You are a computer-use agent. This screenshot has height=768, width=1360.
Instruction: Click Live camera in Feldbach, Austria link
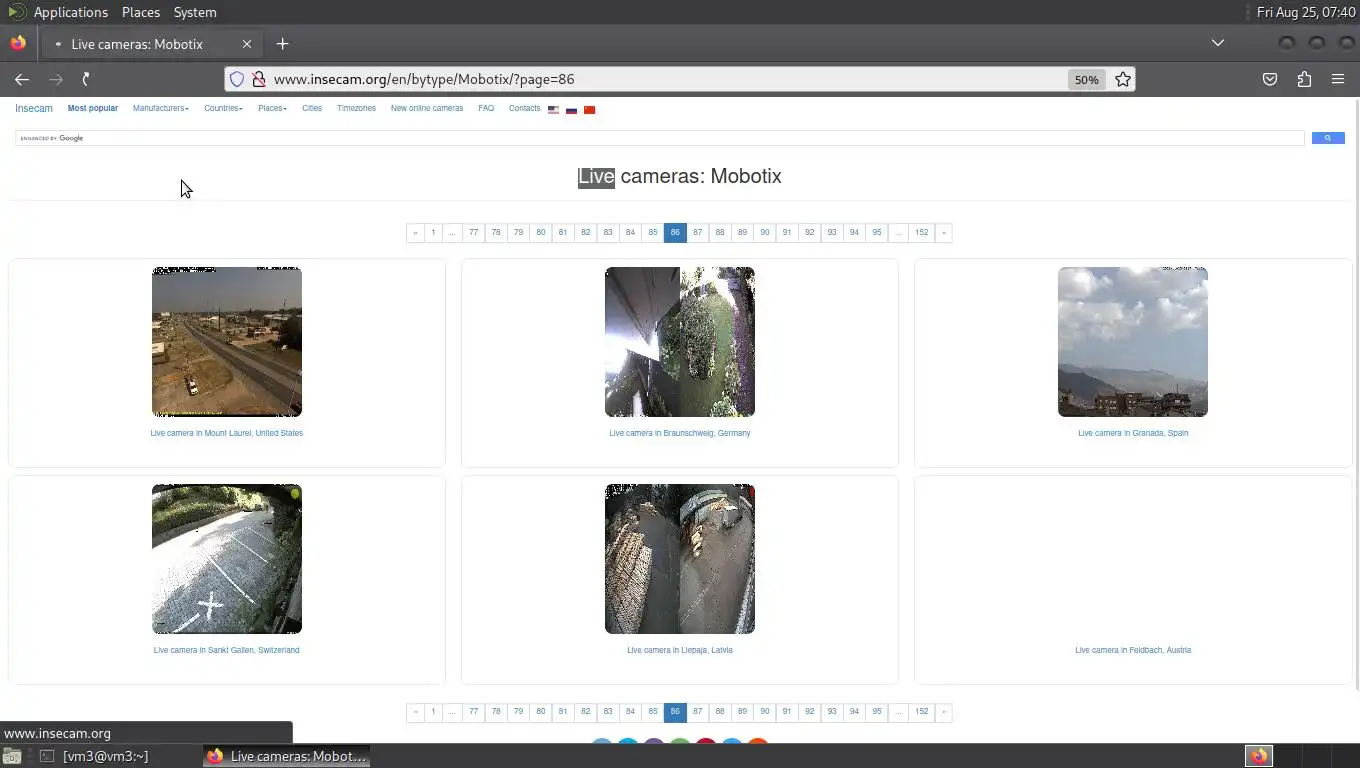[x=1133, y=650]
